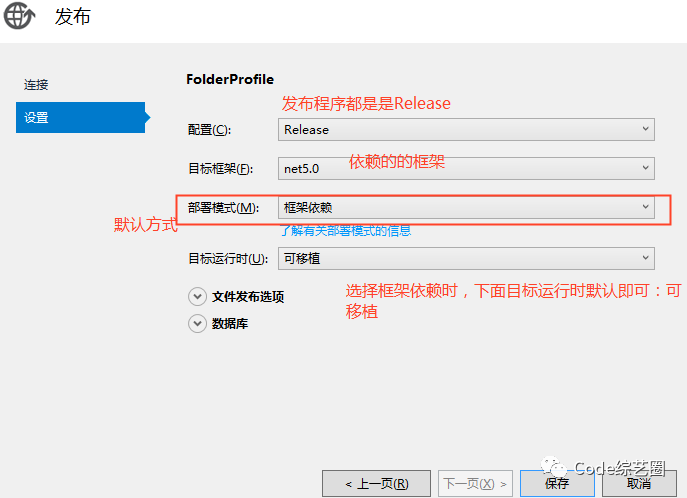Click the 文件发布选项 label text
The image size is (687, 498).
pyautogui.click(x=248, y=297)
